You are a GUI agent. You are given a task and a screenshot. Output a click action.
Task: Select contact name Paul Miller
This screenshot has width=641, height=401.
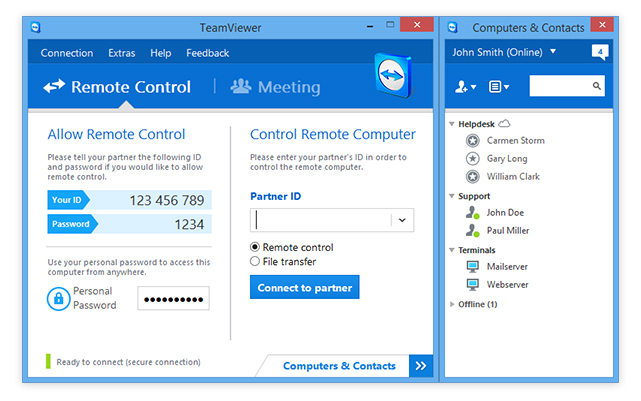(x=508, y=231)
